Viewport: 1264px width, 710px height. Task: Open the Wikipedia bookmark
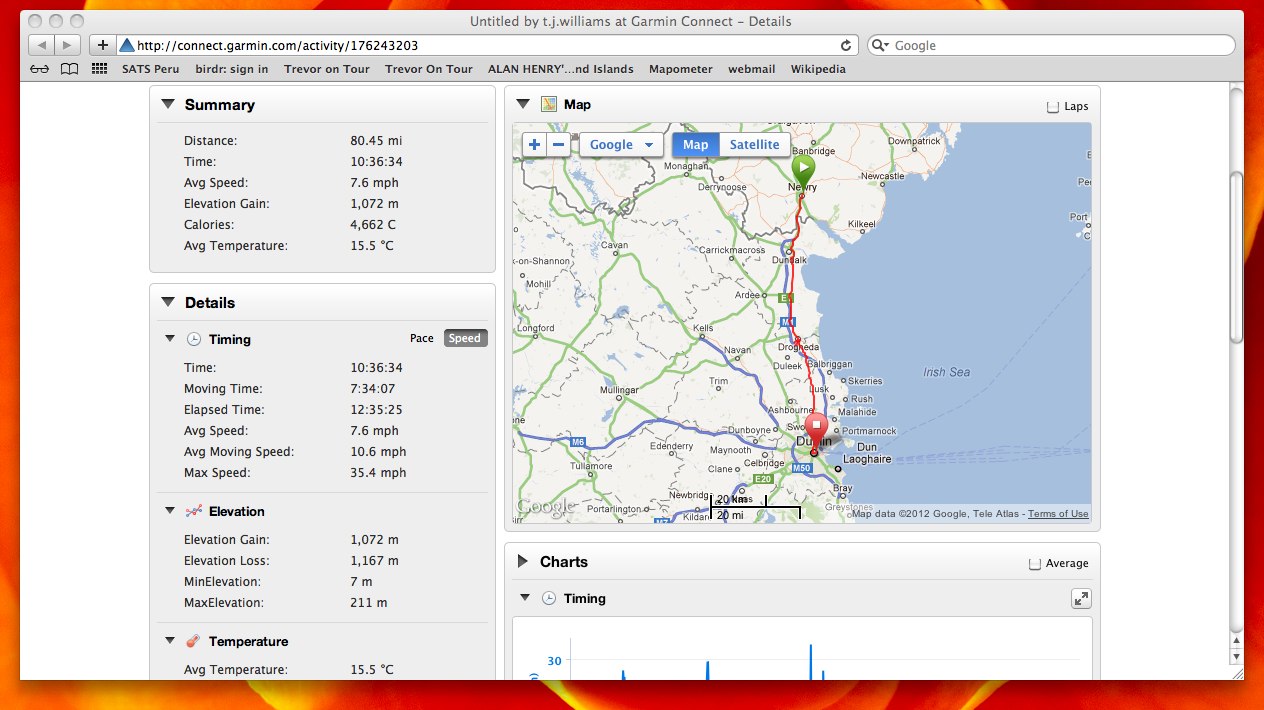click(818, 69)
